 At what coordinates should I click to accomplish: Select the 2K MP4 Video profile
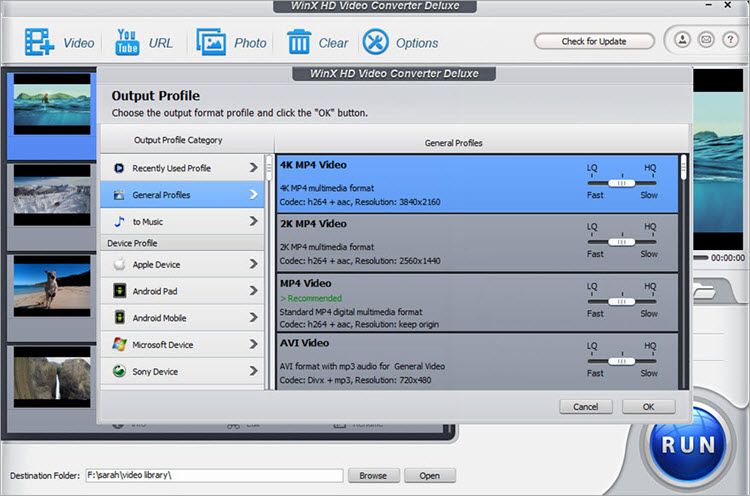click(x=477, y=243)
